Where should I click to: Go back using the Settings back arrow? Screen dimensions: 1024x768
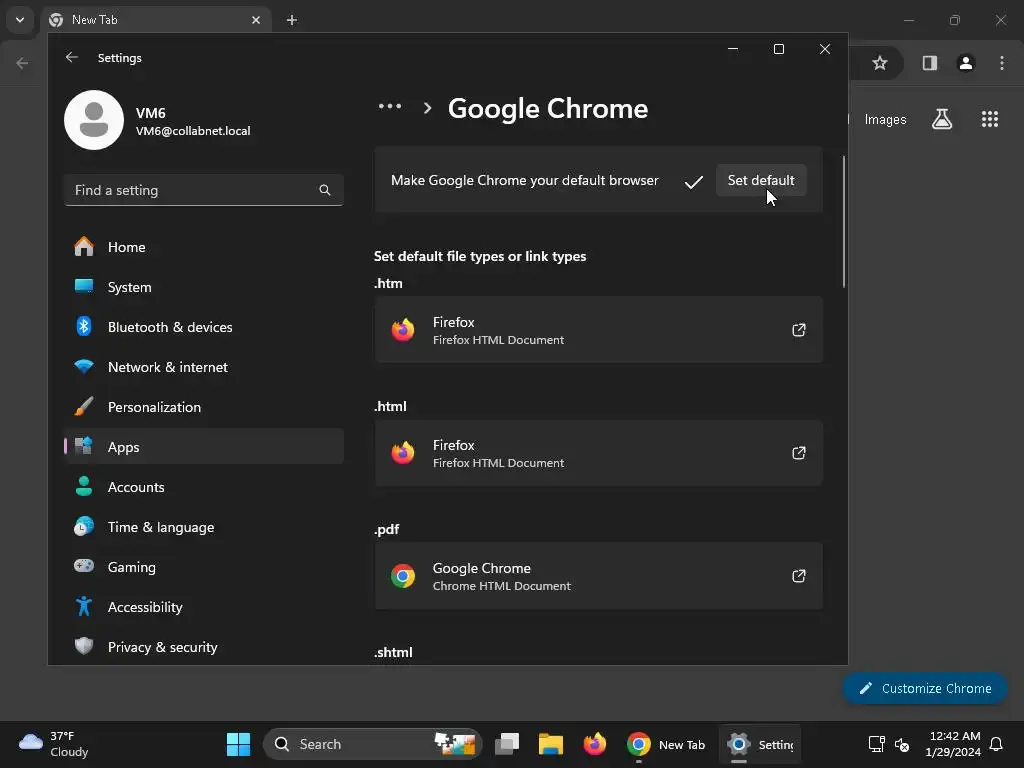coord(72,57)
